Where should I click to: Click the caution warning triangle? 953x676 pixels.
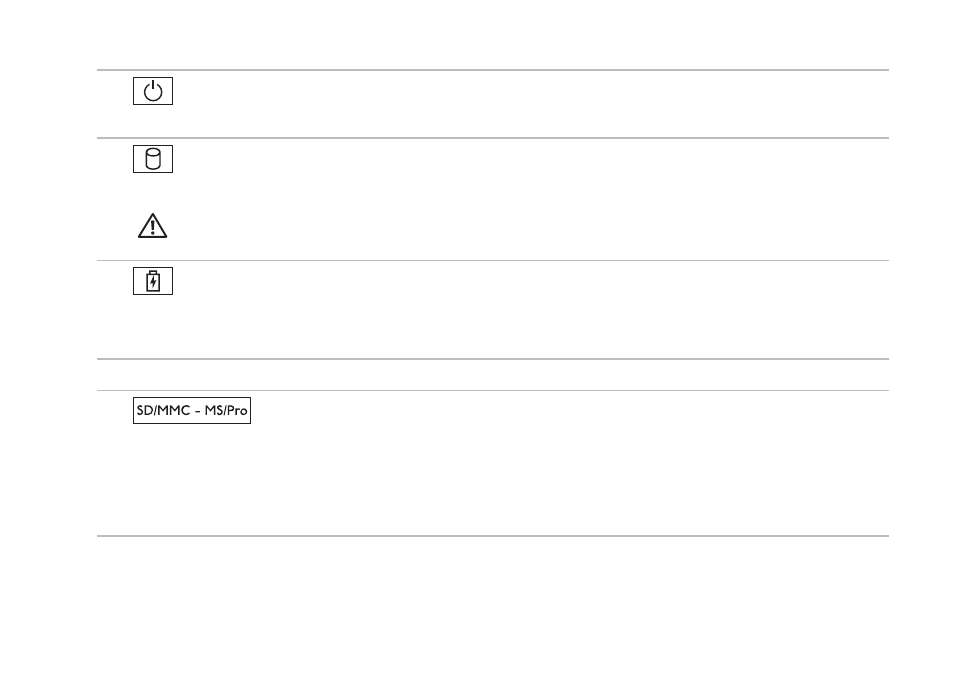(x=153, y=226)
